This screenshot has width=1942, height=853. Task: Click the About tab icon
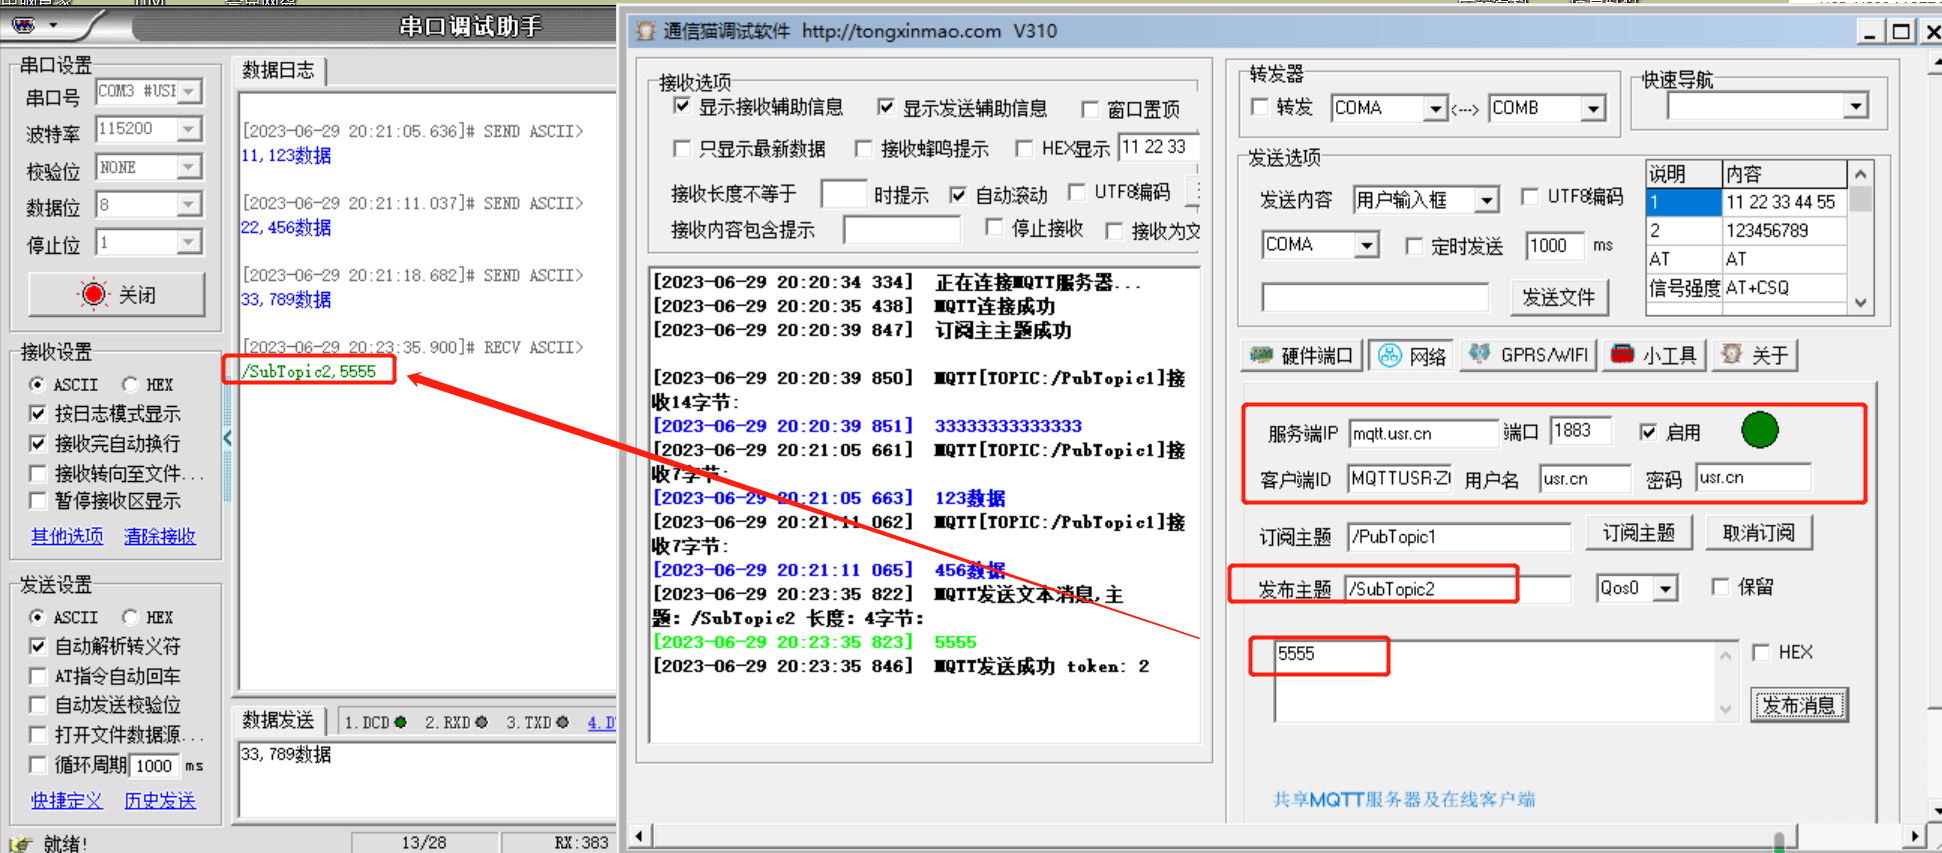tap(1732, 354)
